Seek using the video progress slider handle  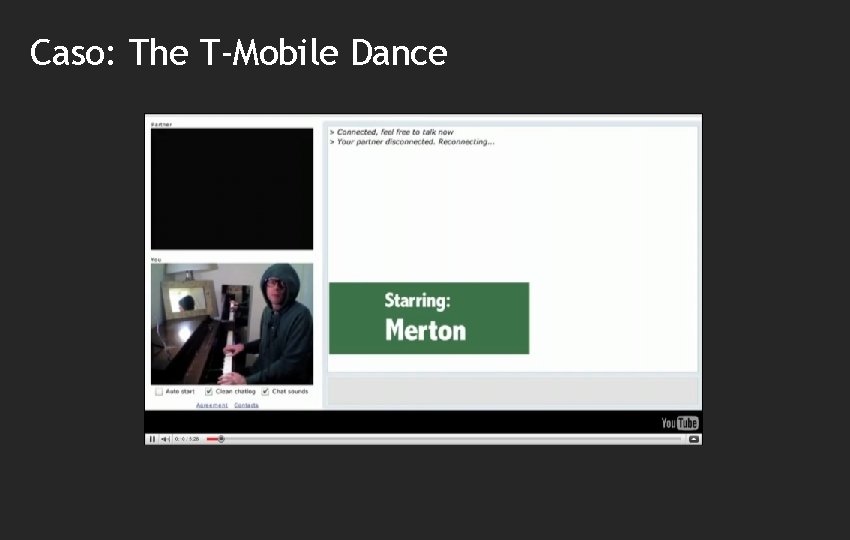221,439
